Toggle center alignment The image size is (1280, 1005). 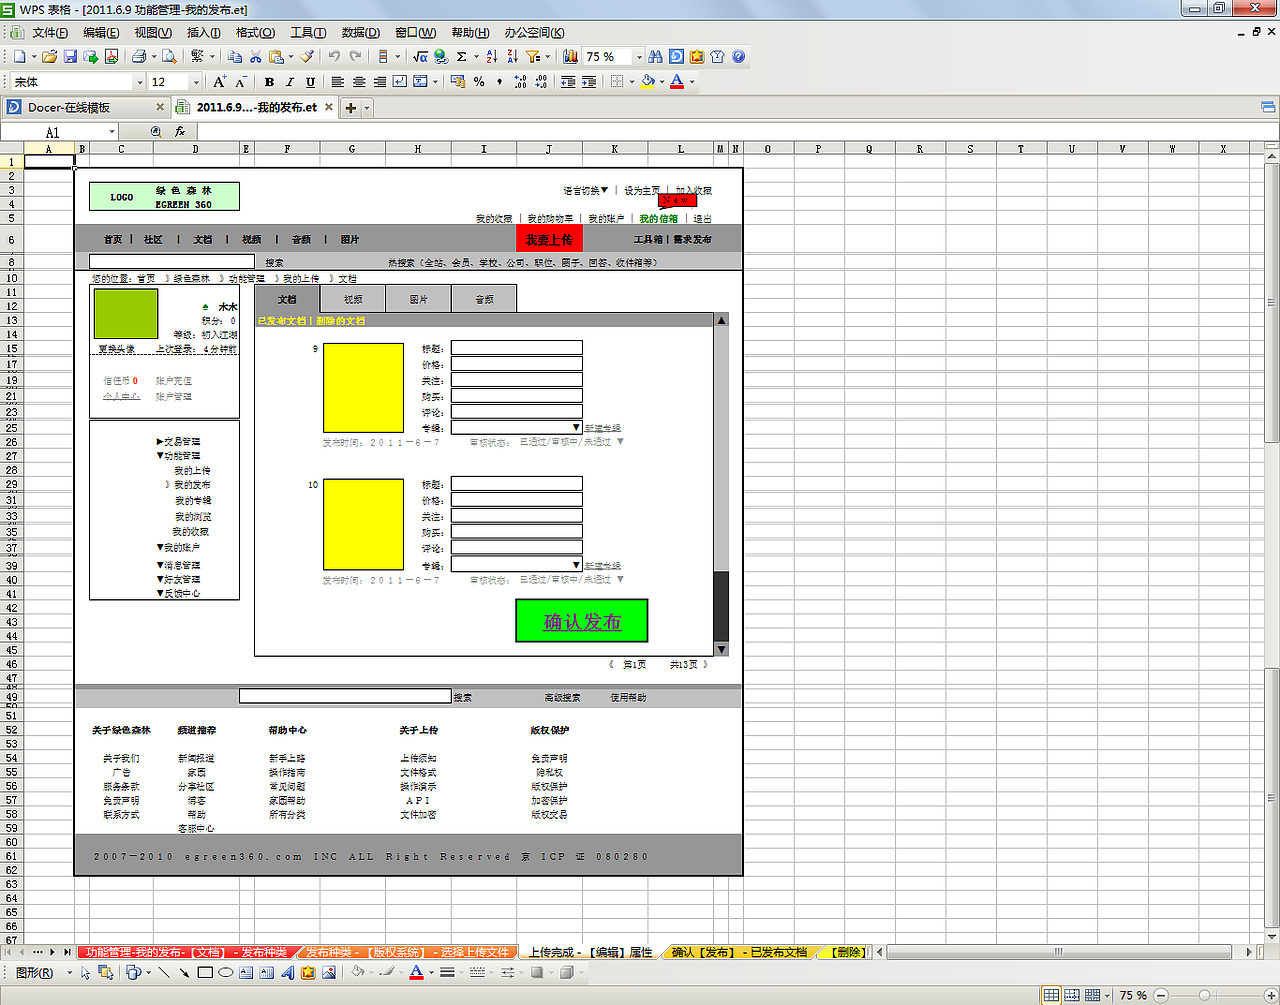tap(359, 82)
